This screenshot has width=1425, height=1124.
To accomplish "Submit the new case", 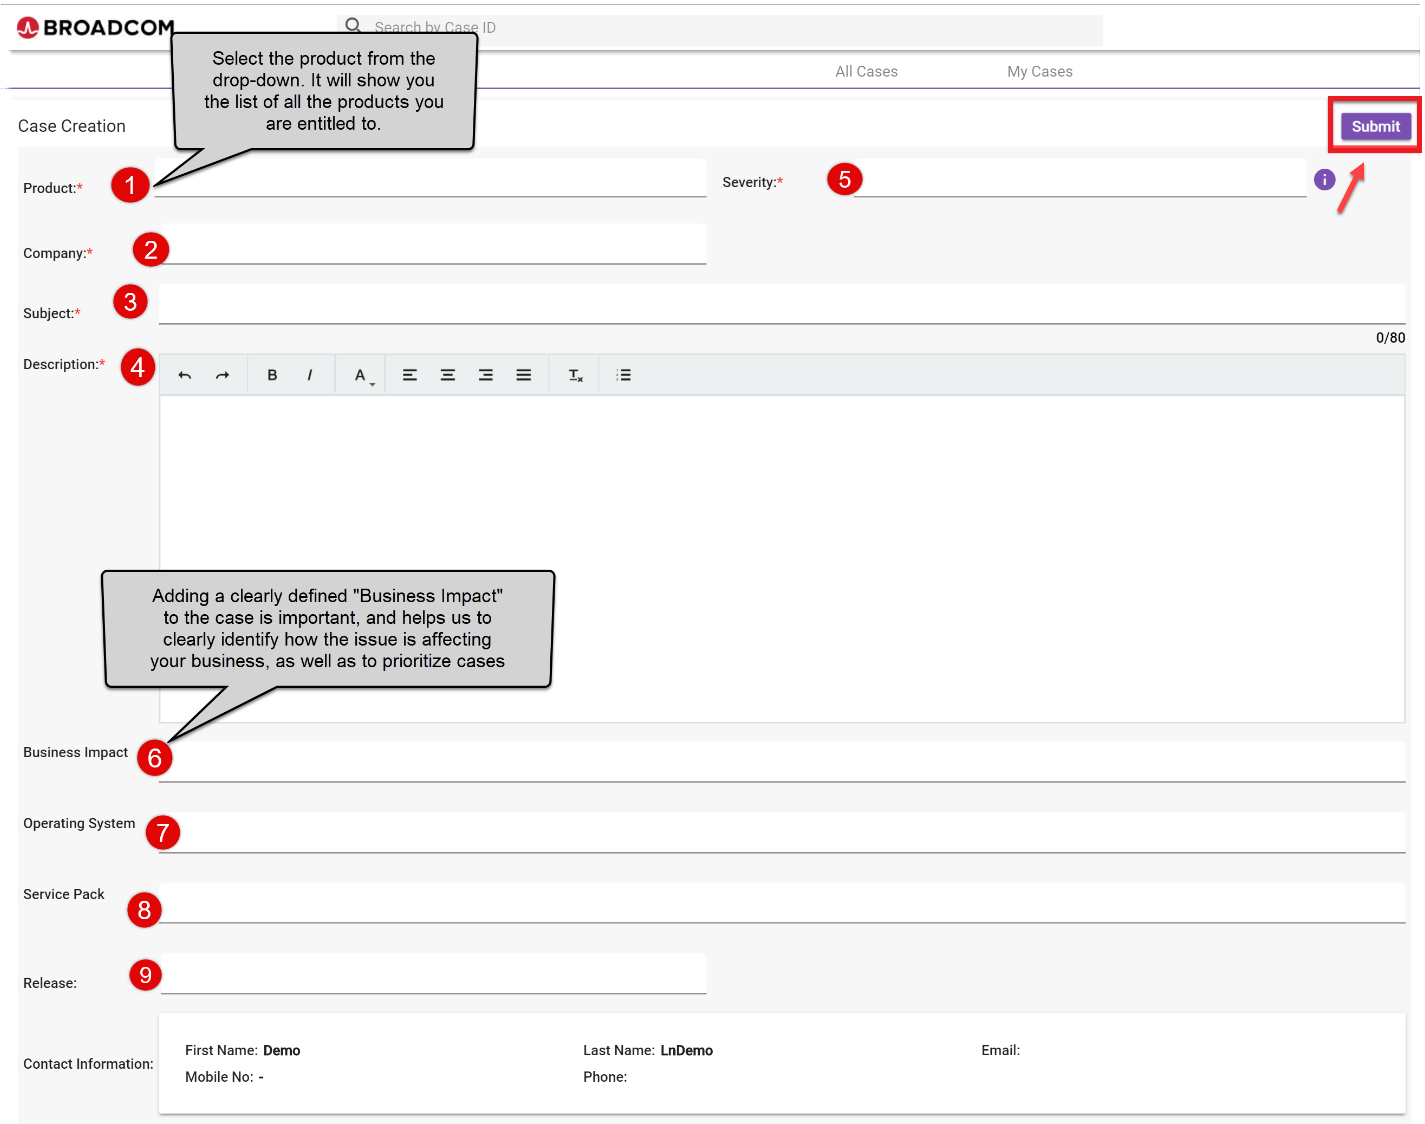I will [x=1376, y=126].
